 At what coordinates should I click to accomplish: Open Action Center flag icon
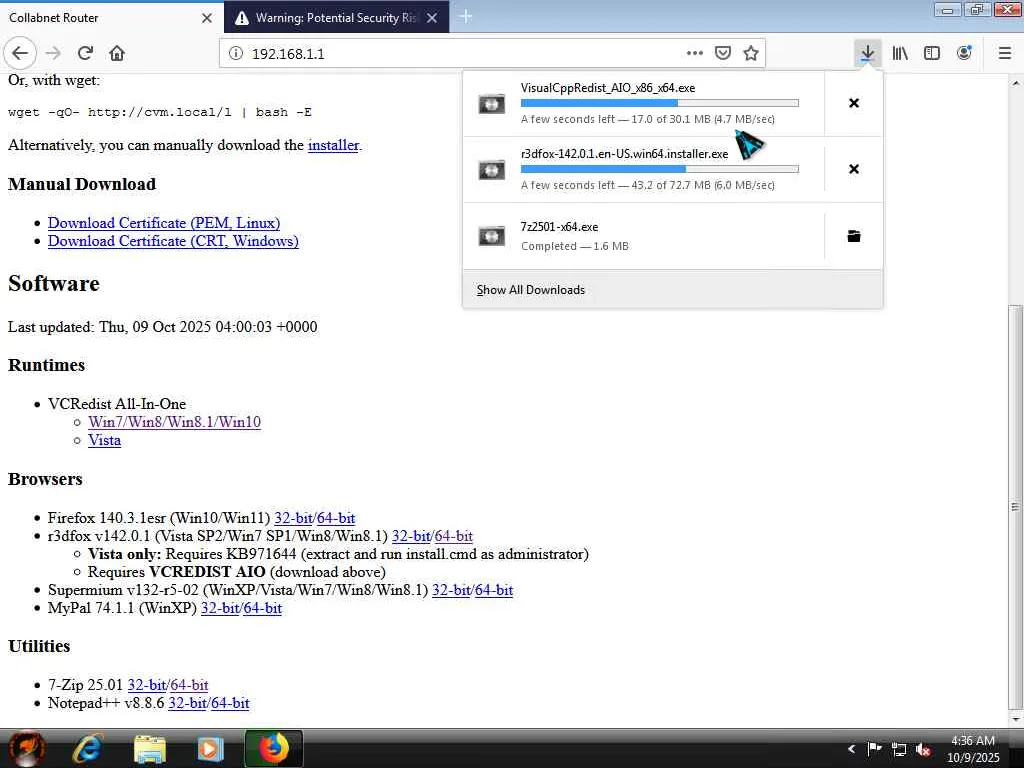point(874,748)
